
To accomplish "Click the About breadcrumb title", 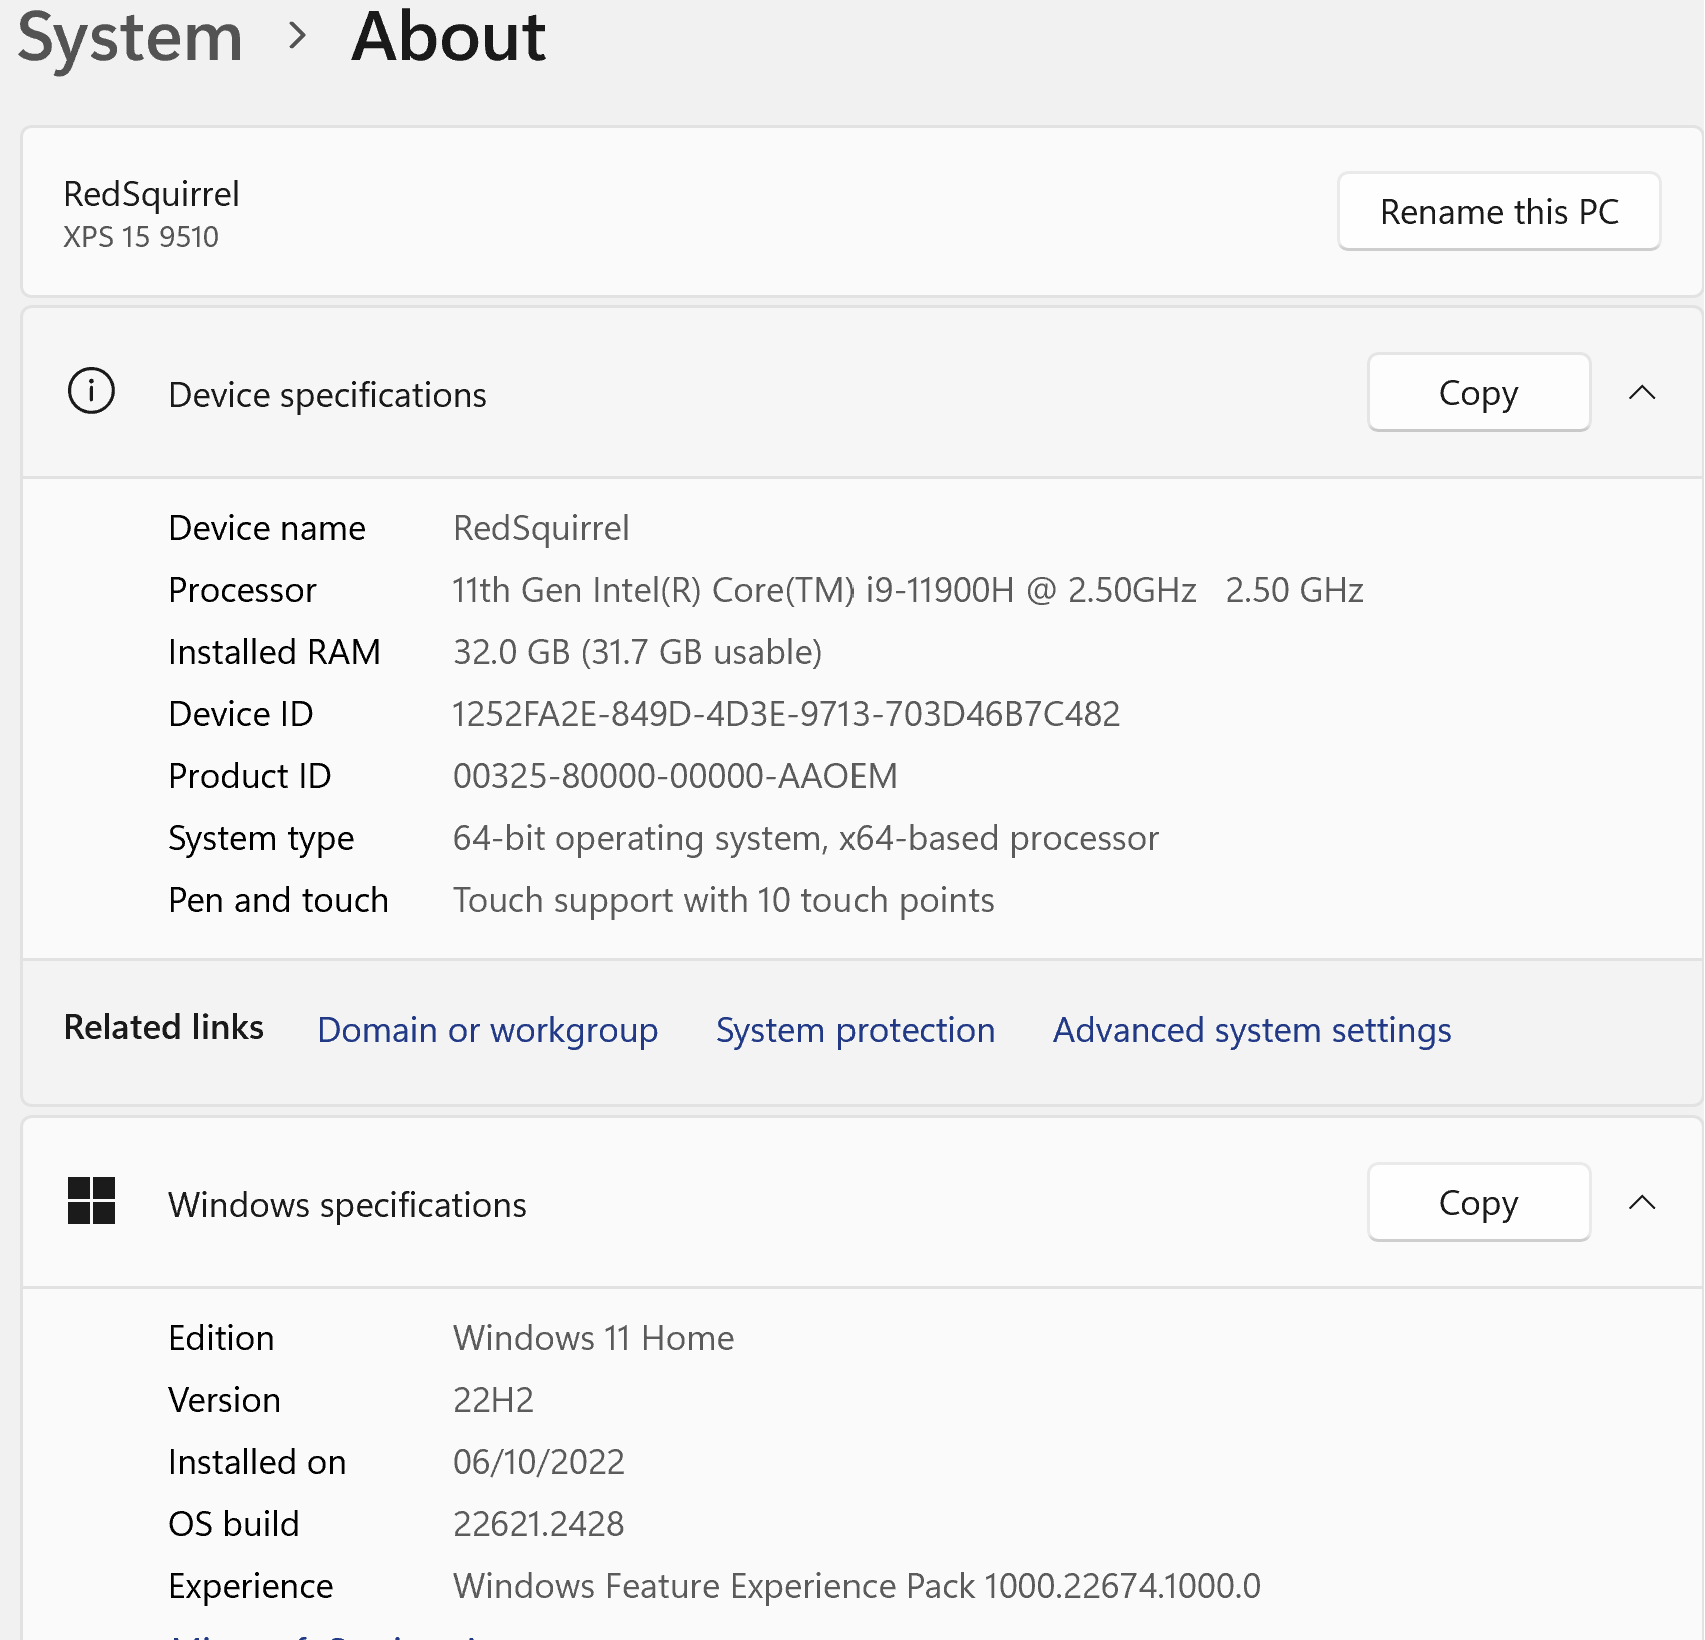I will point(448,37).
